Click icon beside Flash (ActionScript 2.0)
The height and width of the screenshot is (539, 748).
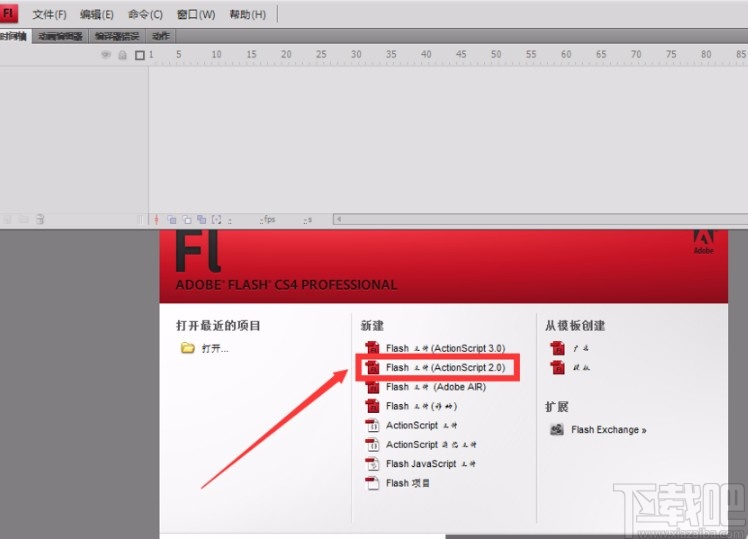372,367
